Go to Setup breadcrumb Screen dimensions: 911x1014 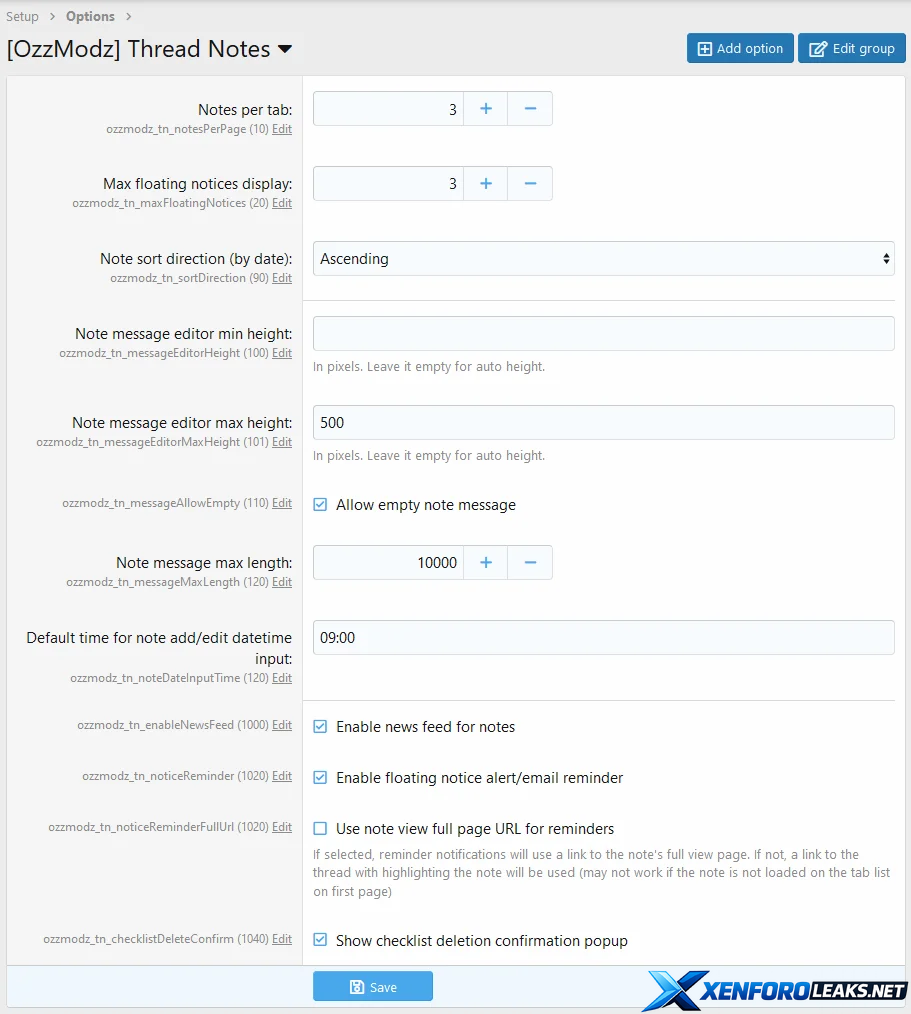[x=22, y=16]
